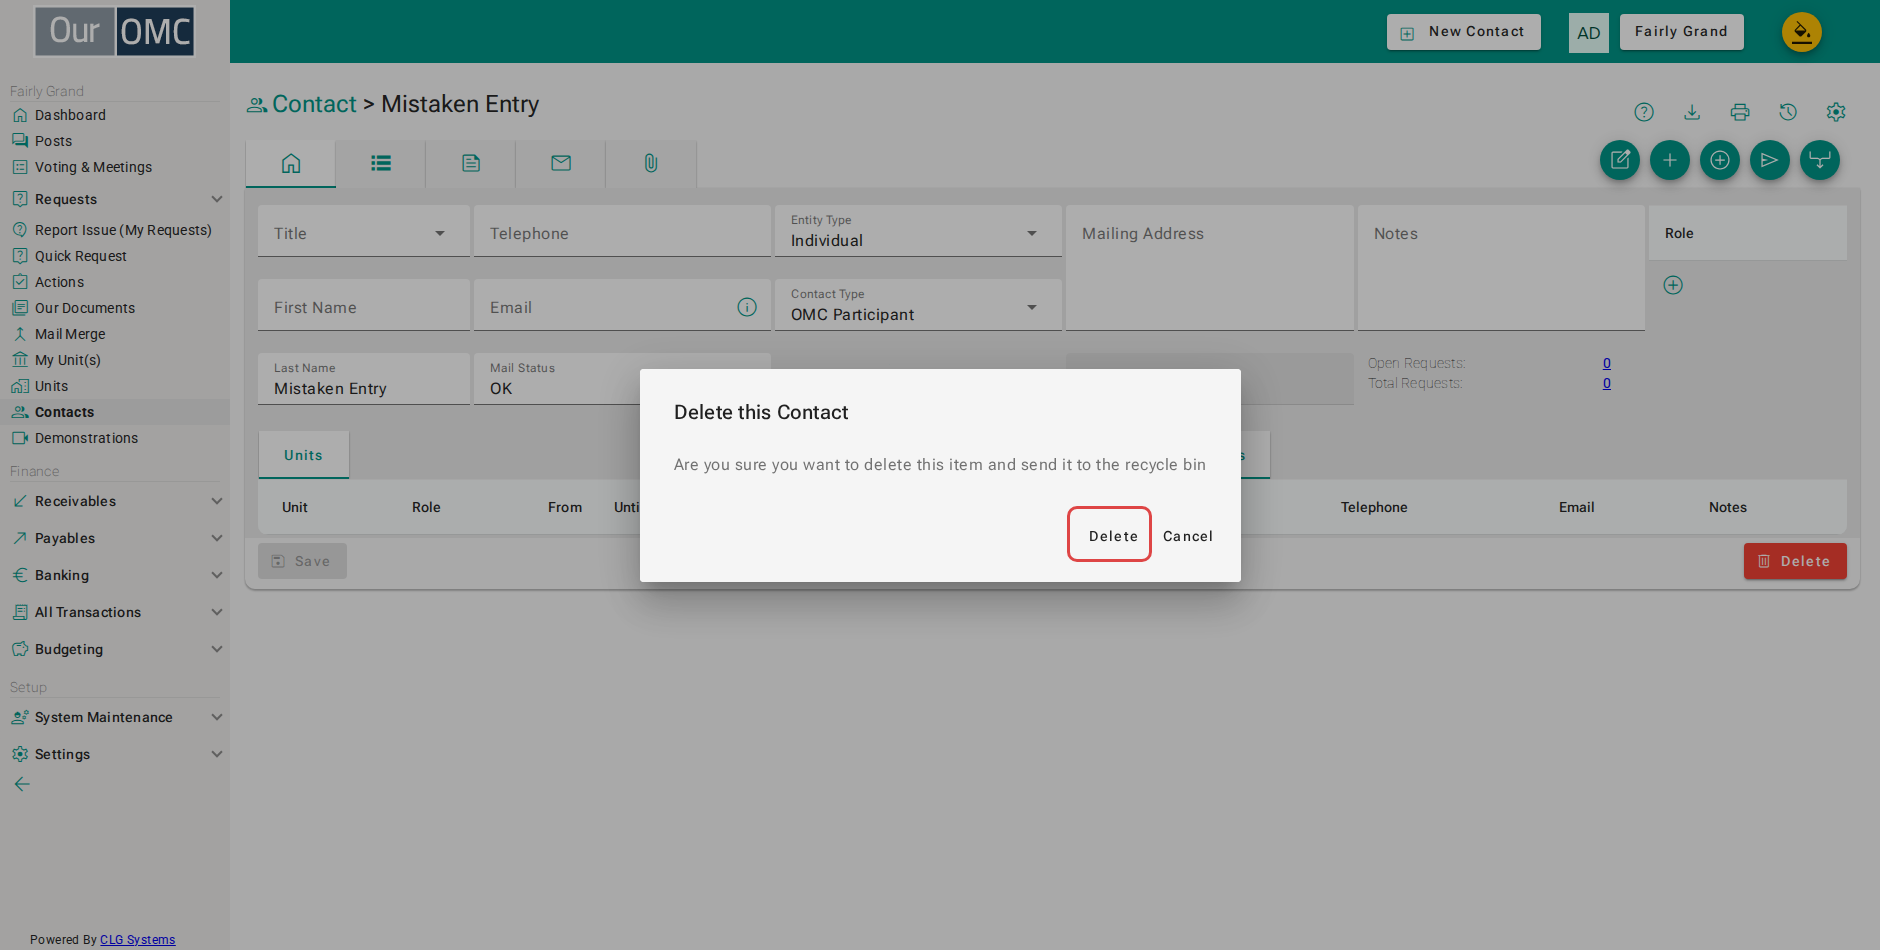
Task: Select the Units tab
Action: click(x=303, y=455)
